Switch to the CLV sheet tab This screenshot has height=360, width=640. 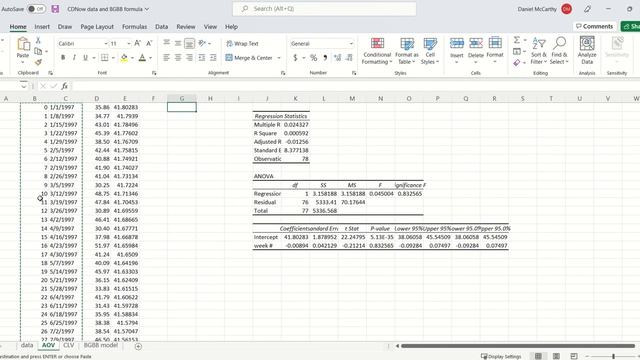click(69, 345)
